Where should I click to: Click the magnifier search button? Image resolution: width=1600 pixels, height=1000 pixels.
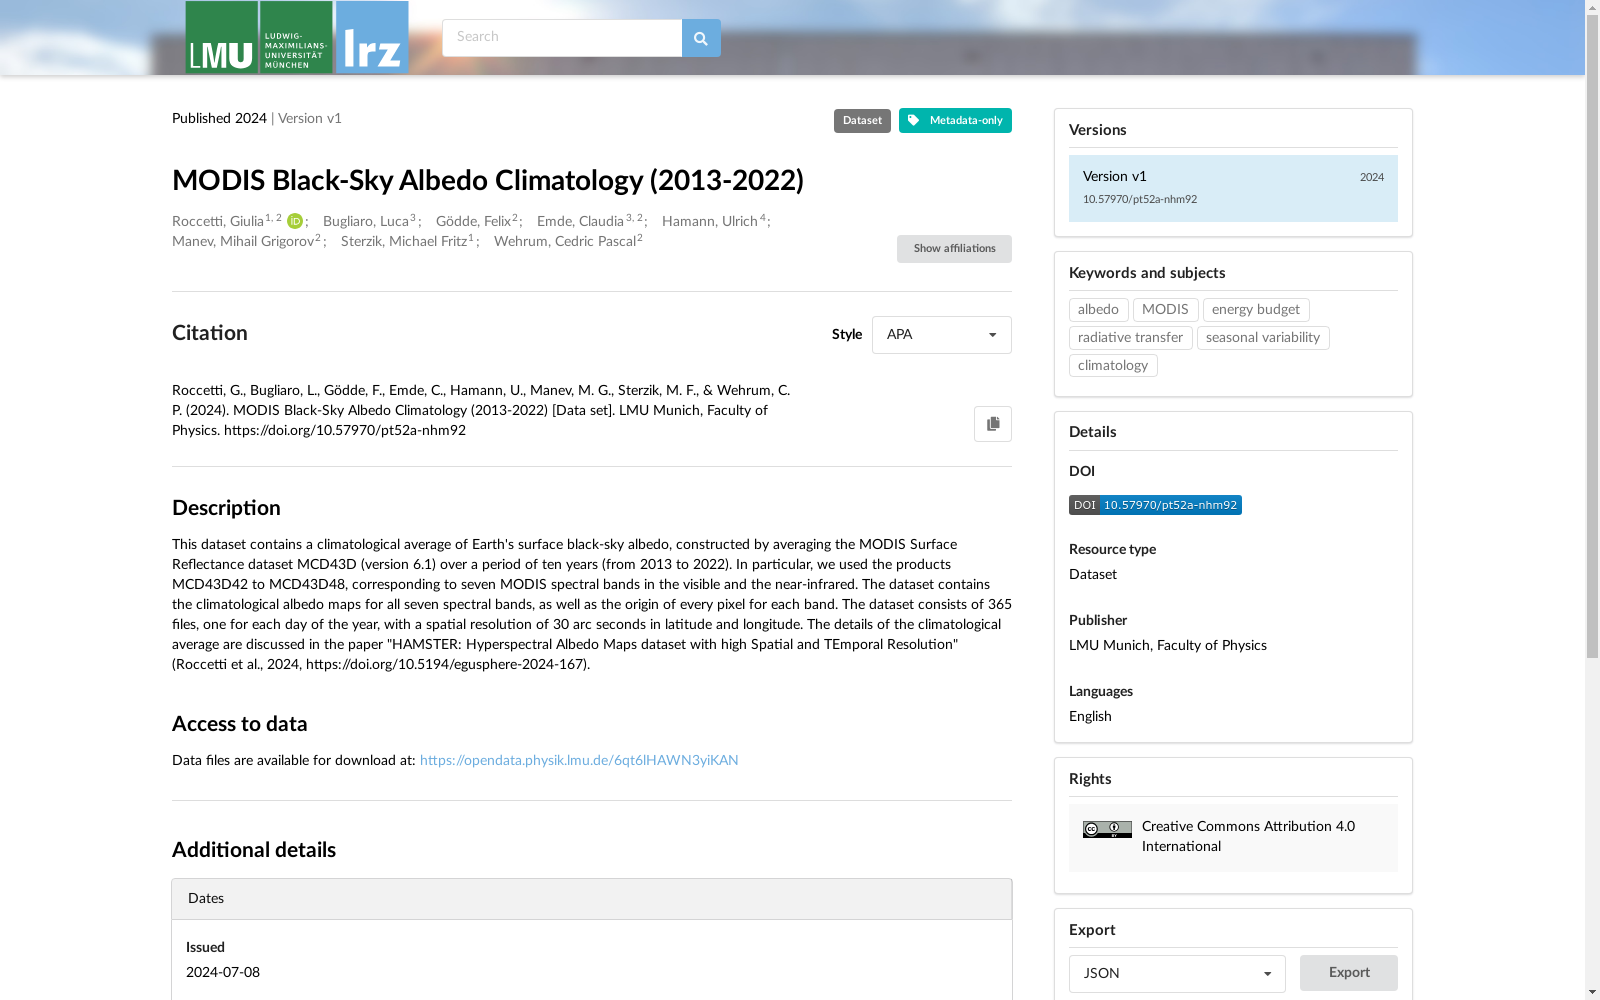pos(701,38)
